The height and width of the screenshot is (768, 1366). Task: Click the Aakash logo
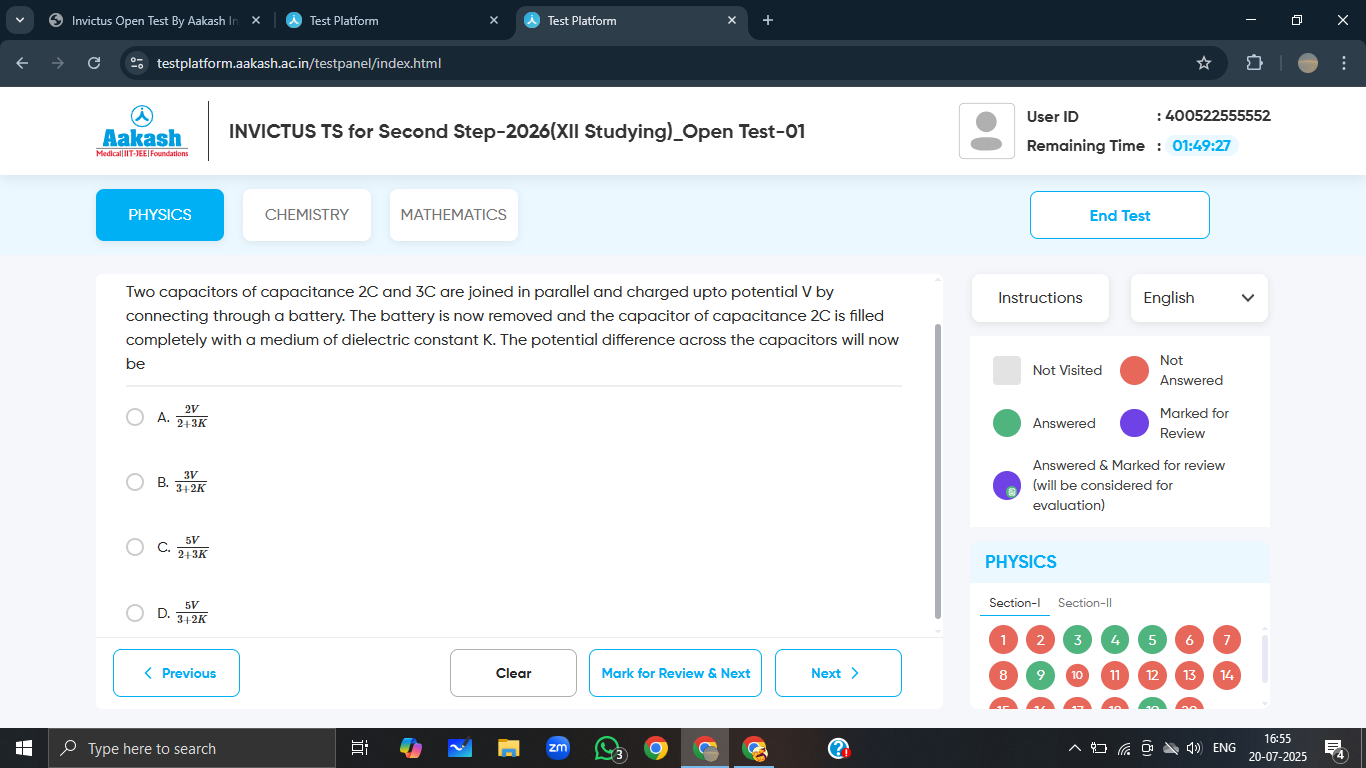[142, 131]
